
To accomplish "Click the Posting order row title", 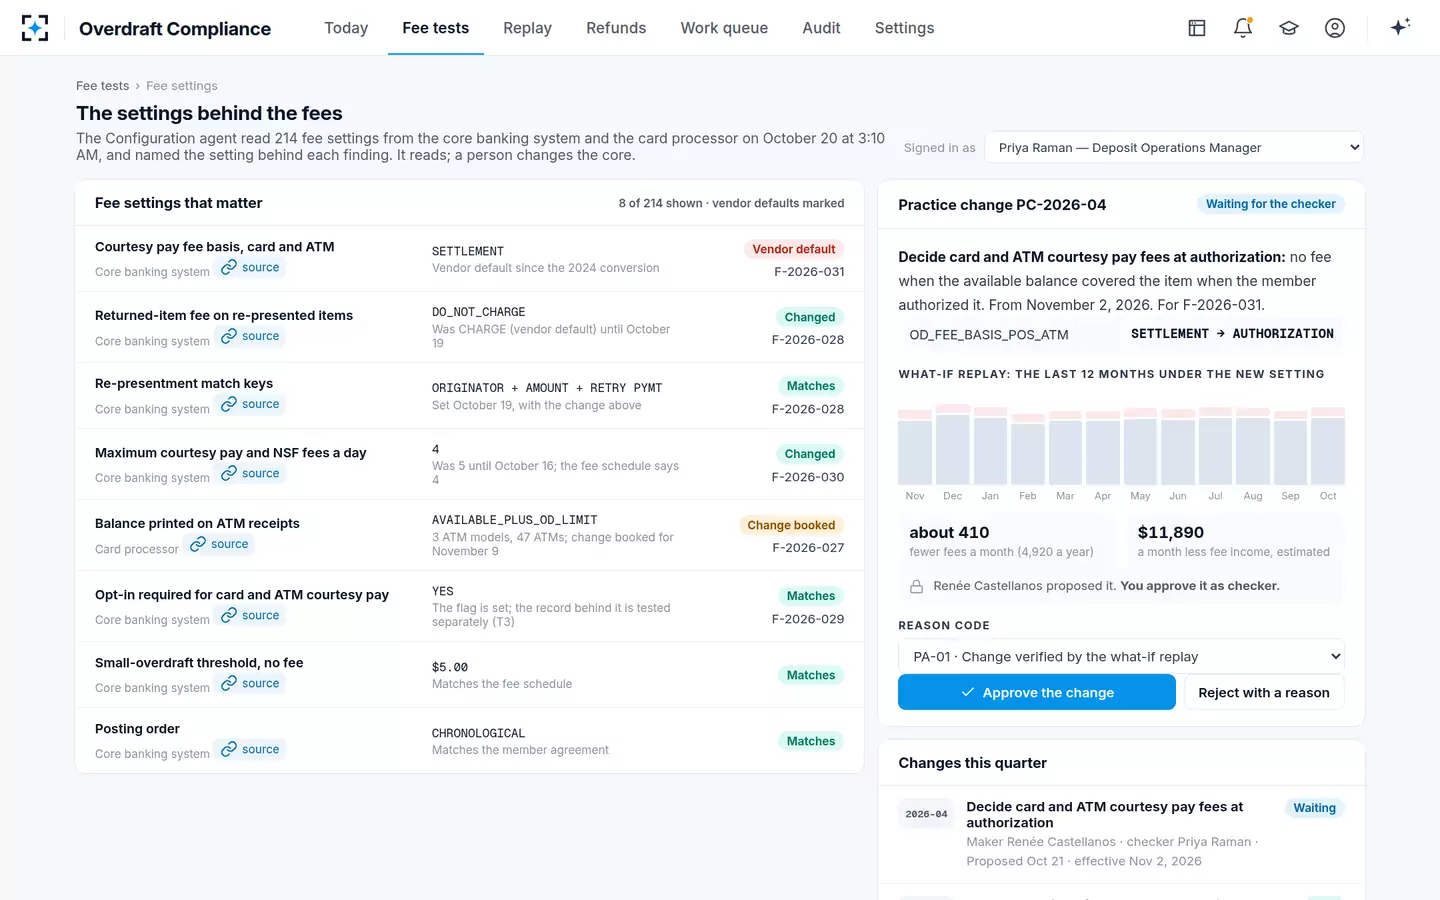I will point(137,729).
